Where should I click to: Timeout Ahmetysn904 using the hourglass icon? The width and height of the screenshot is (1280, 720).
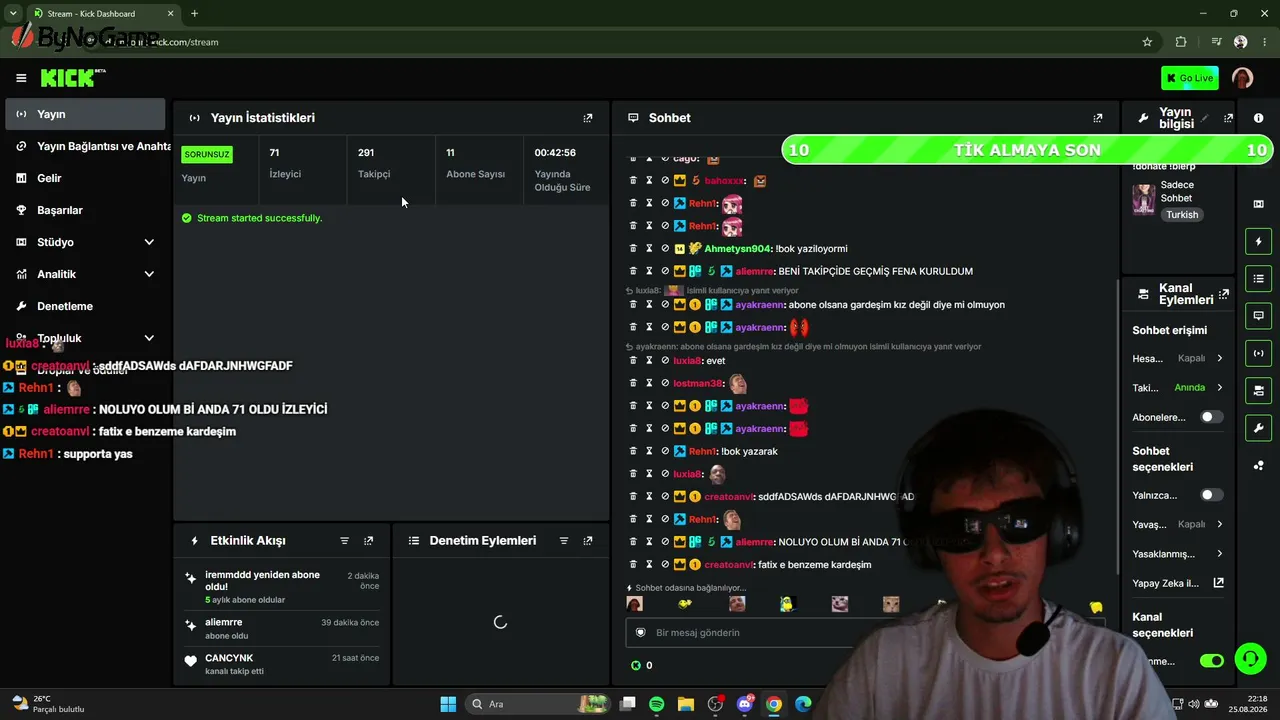pyautogui.click(x=649, y=248)
